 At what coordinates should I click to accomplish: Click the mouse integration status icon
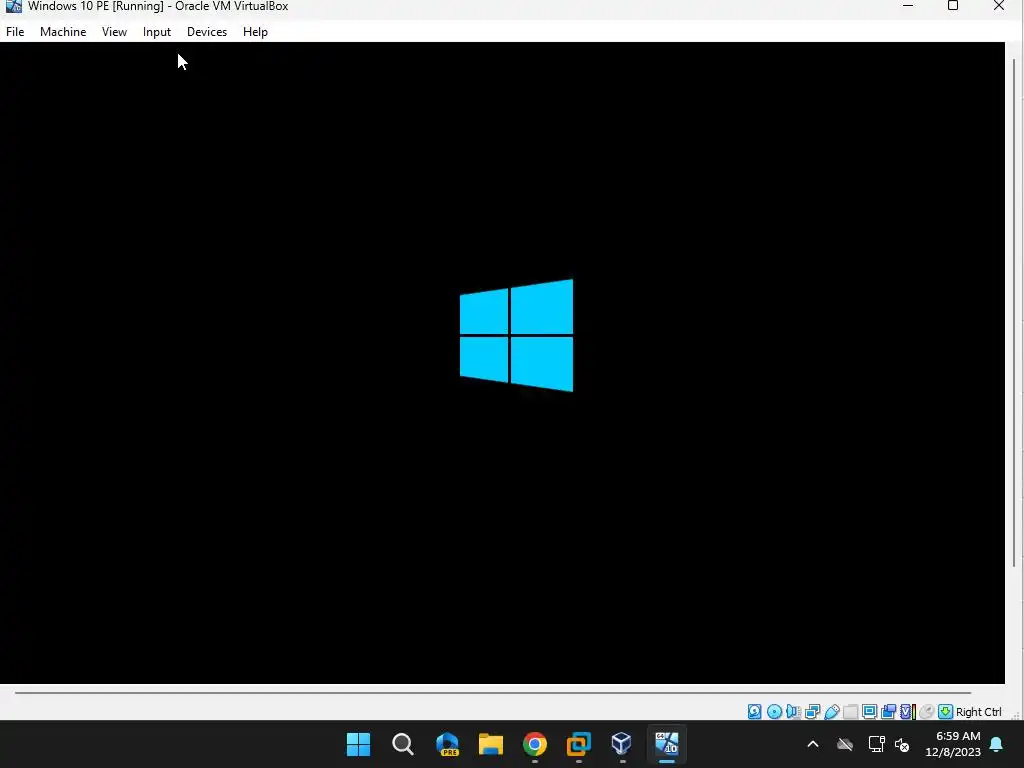926,712
